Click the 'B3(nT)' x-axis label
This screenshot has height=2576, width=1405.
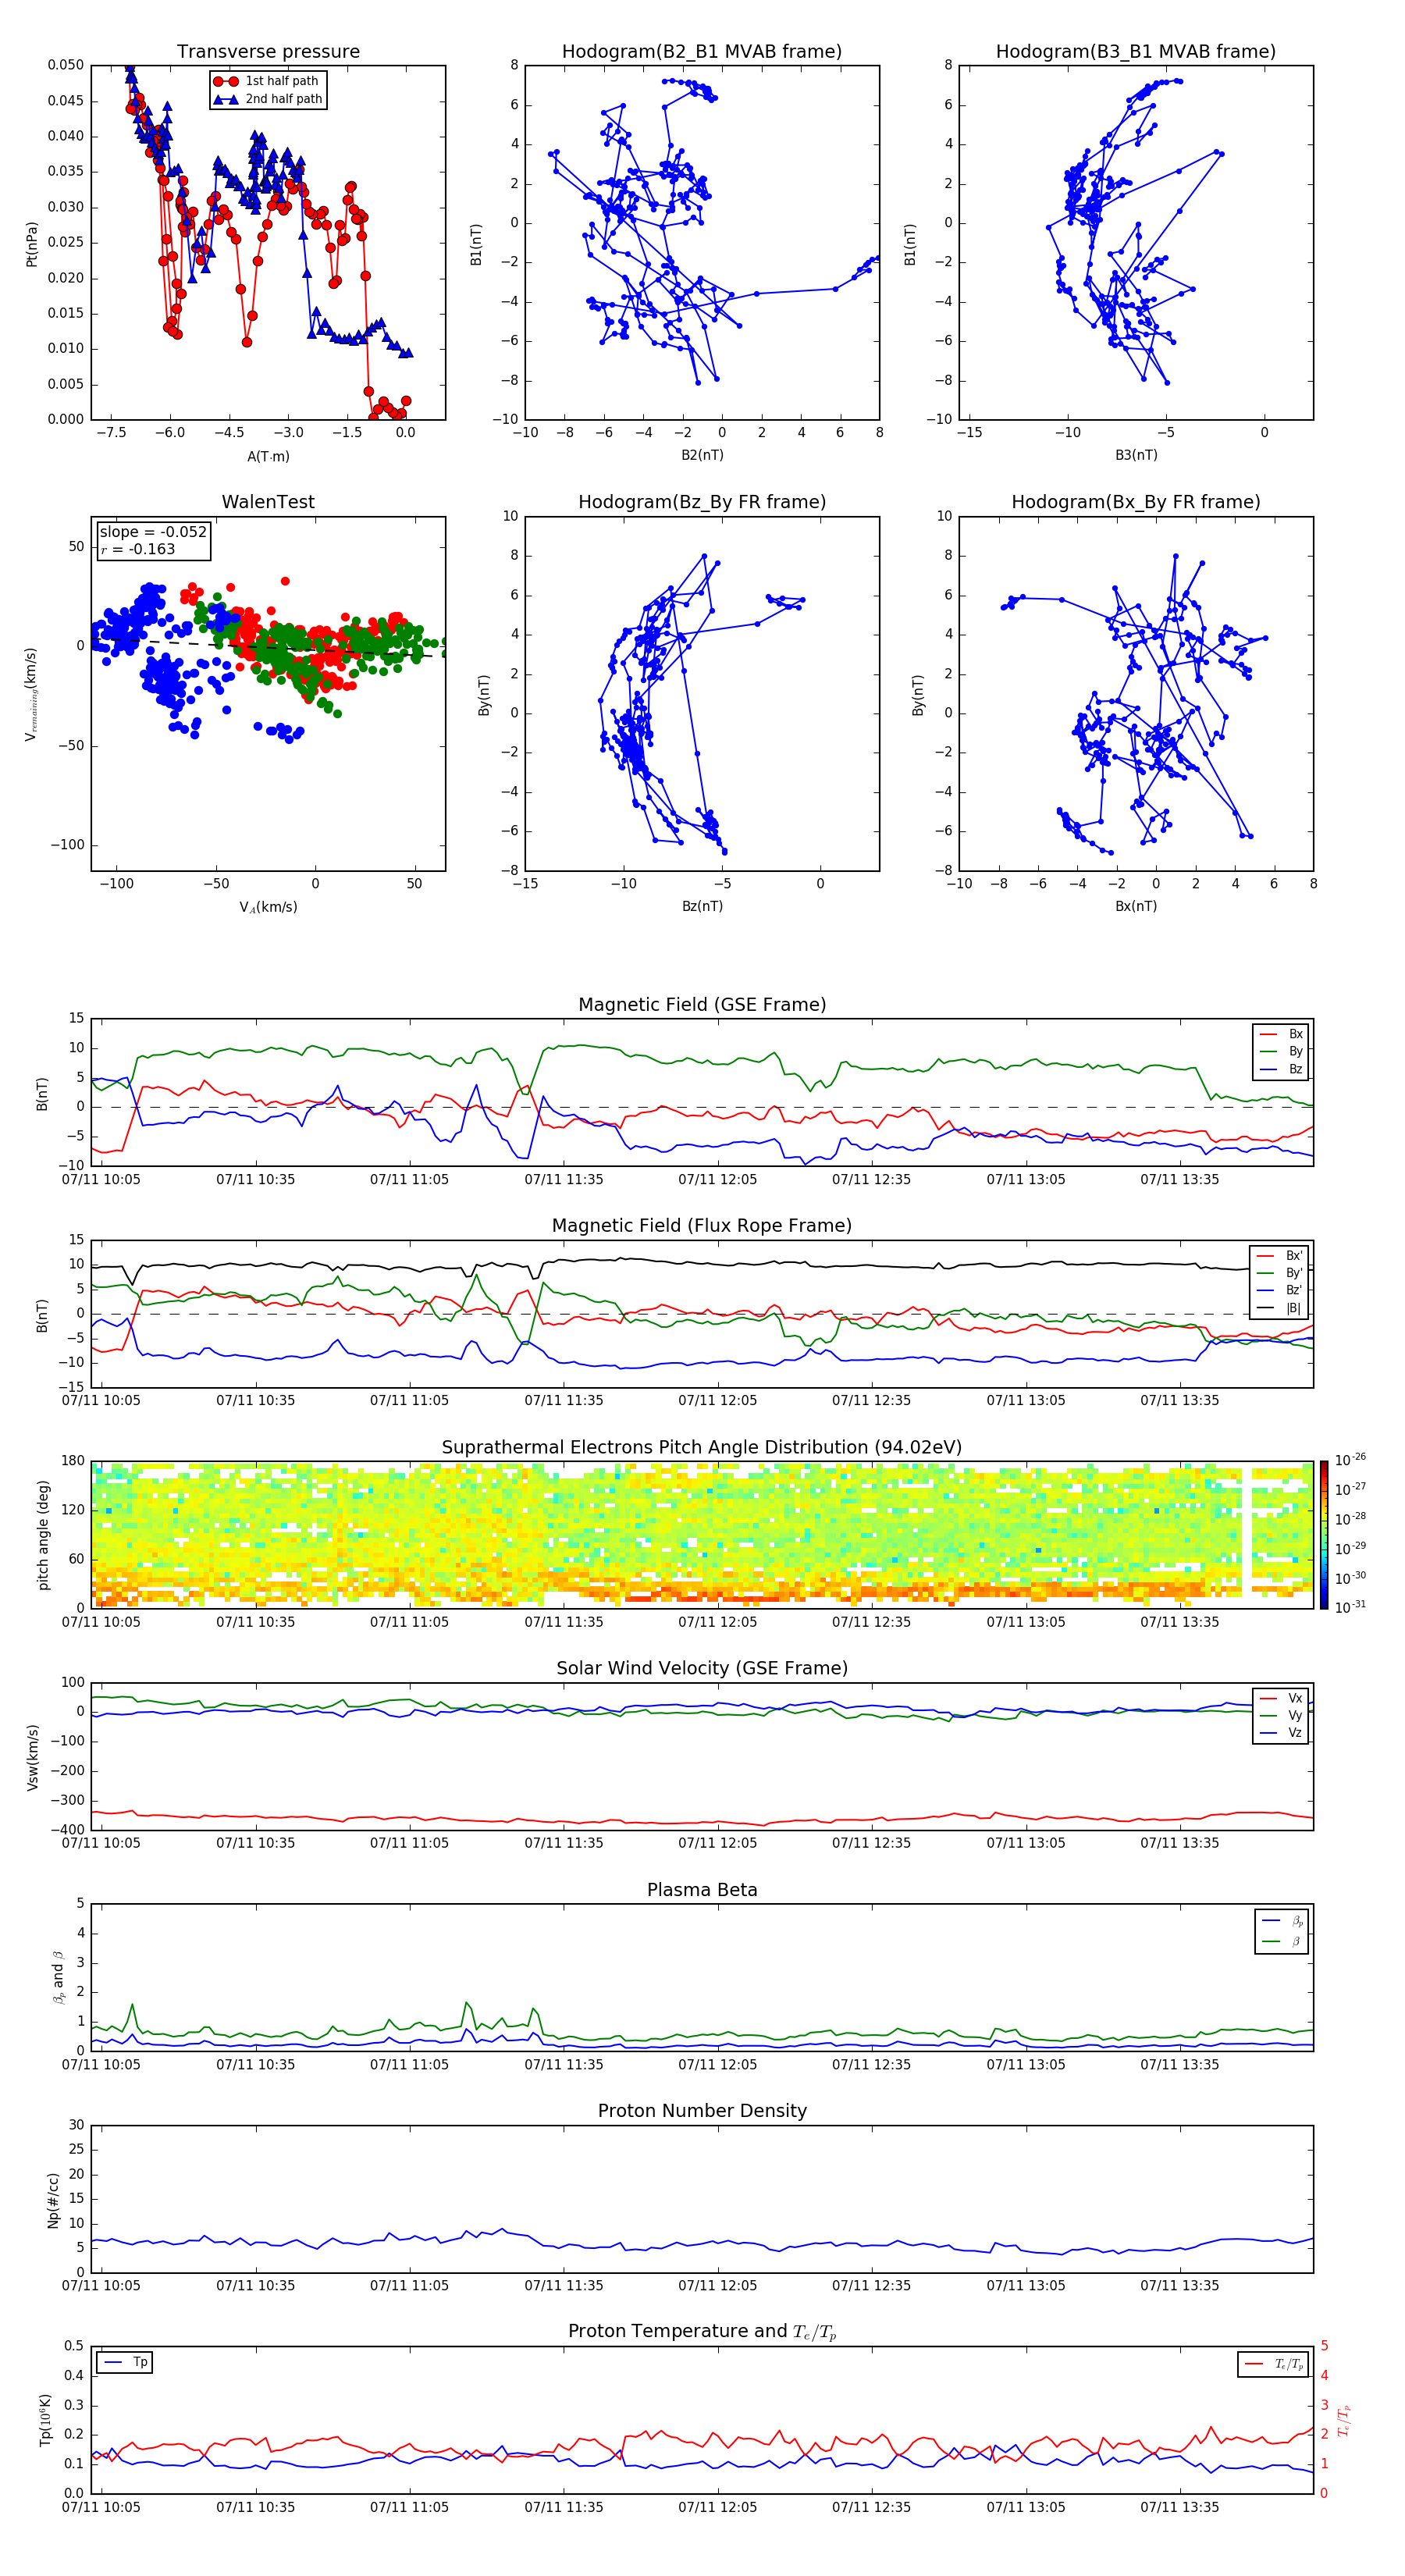(1136, 455)
